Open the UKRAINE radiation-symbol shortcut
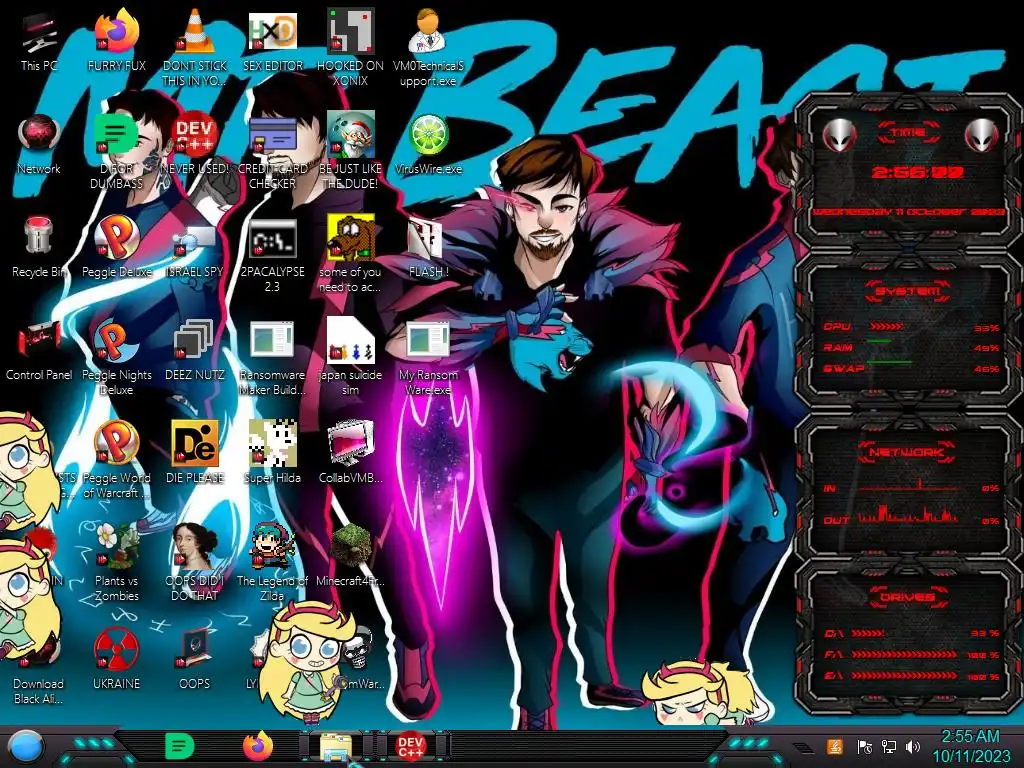This screenshot has height=768, width=1024. coord(117,649)
